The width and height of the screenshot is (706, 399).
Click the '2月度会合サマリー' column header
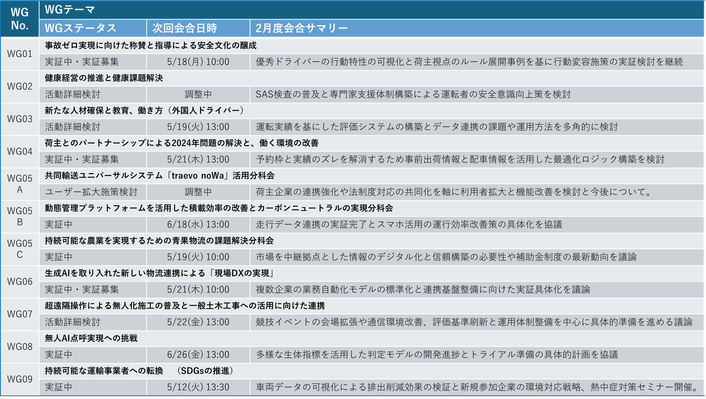pyautogui.click(x=477, y=28)
